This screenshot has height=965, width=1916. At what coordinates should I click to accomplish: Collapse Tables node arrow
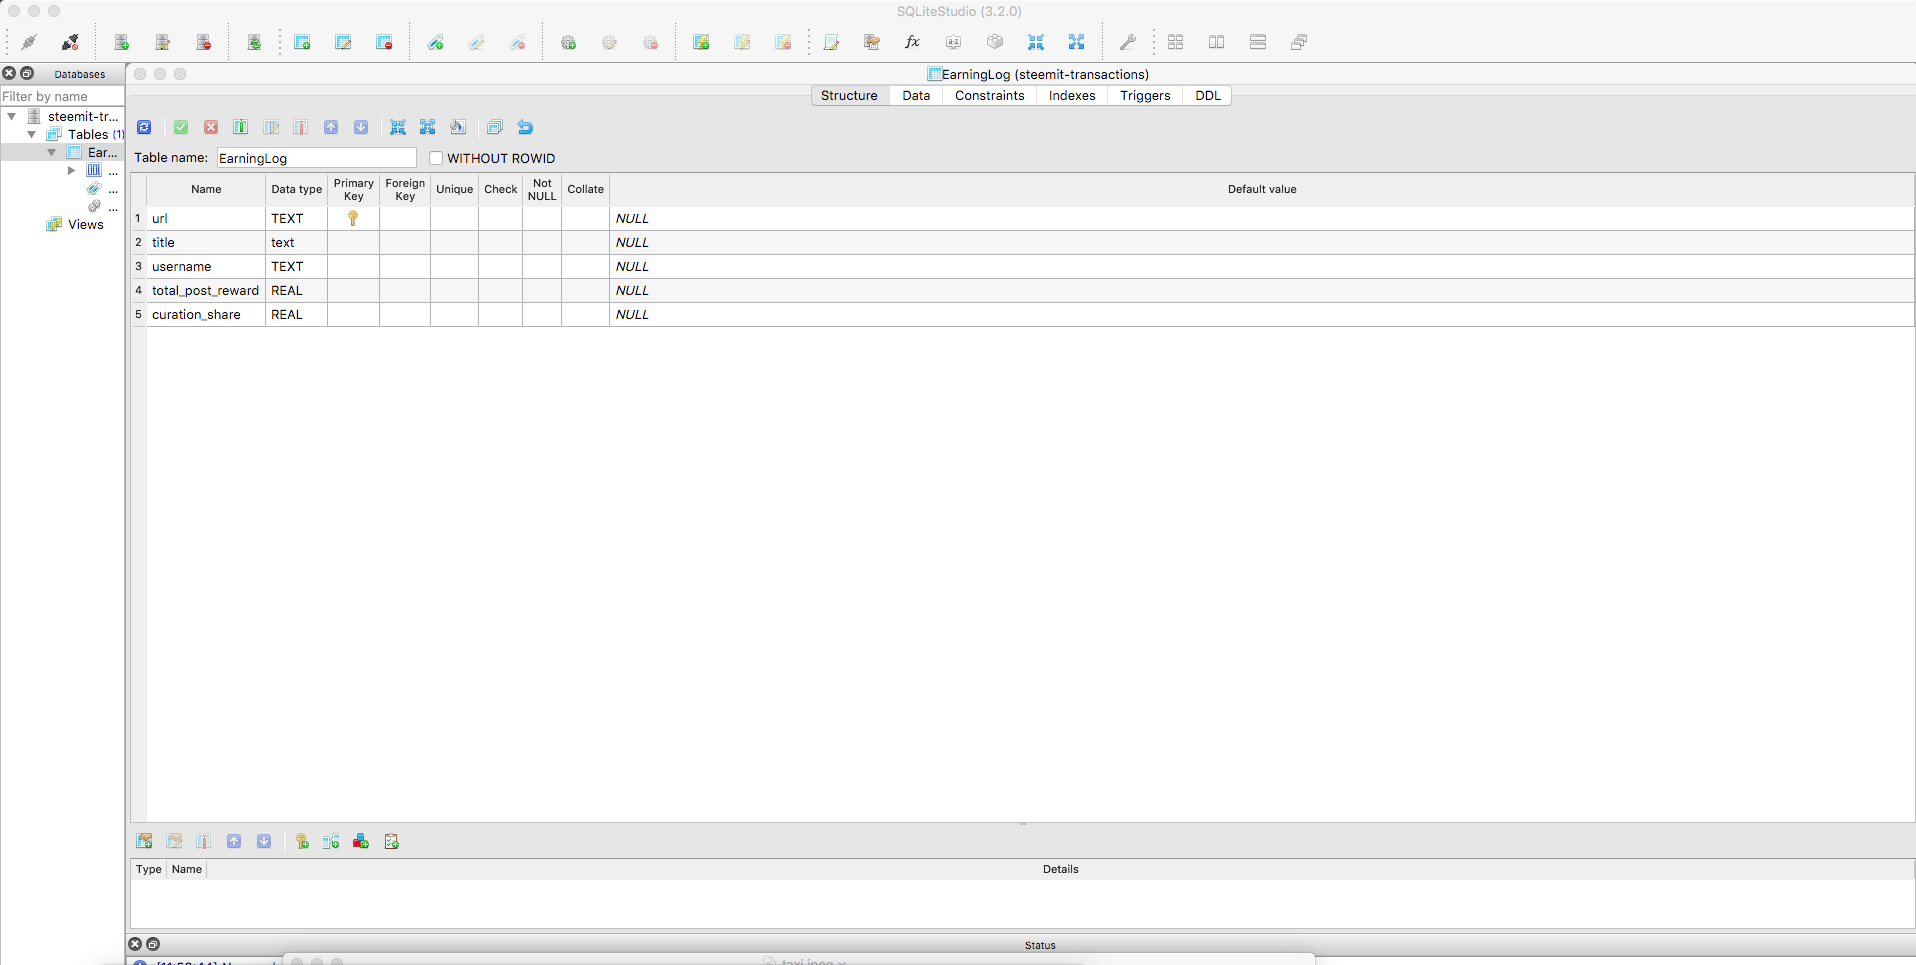point(32,134)
